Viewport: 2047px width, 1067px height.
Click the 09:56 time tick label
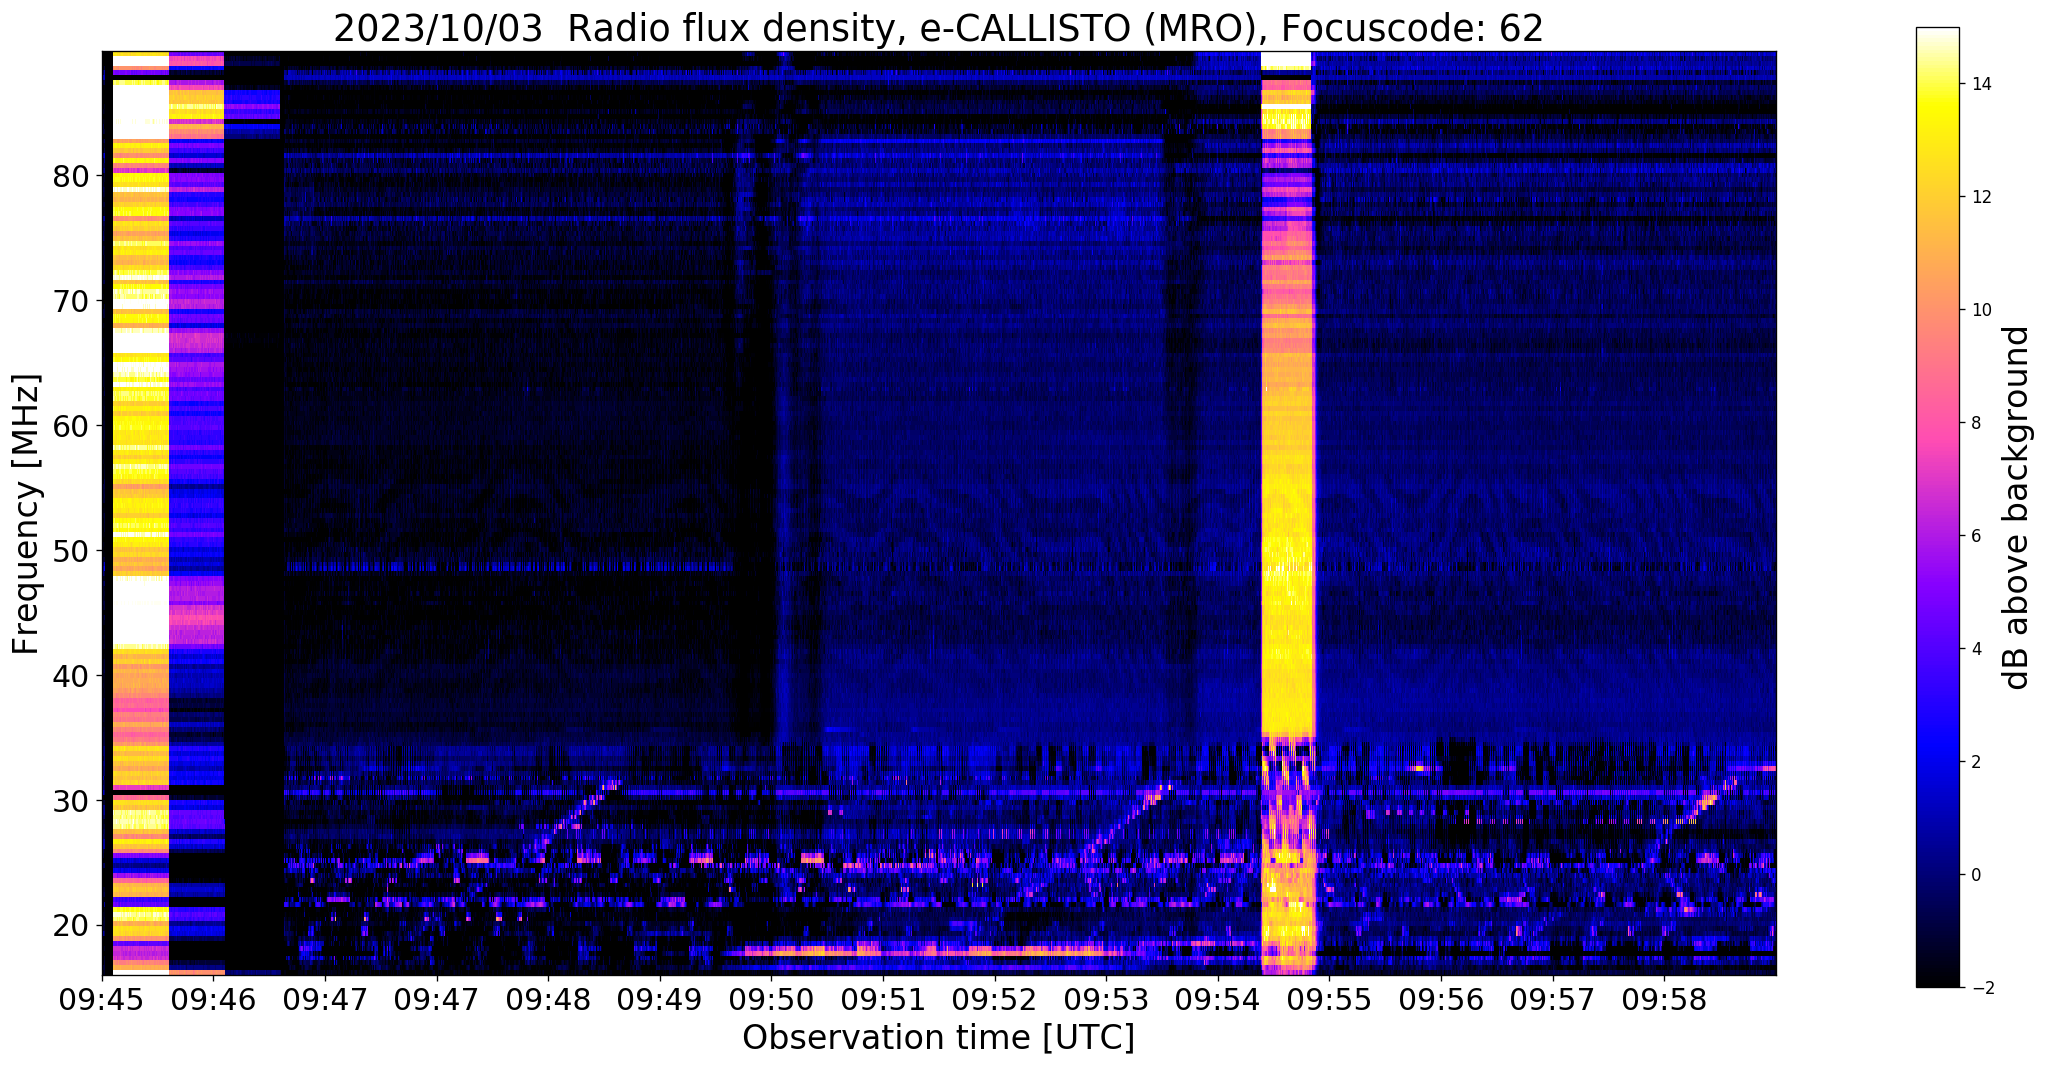pos(1441,1000)
